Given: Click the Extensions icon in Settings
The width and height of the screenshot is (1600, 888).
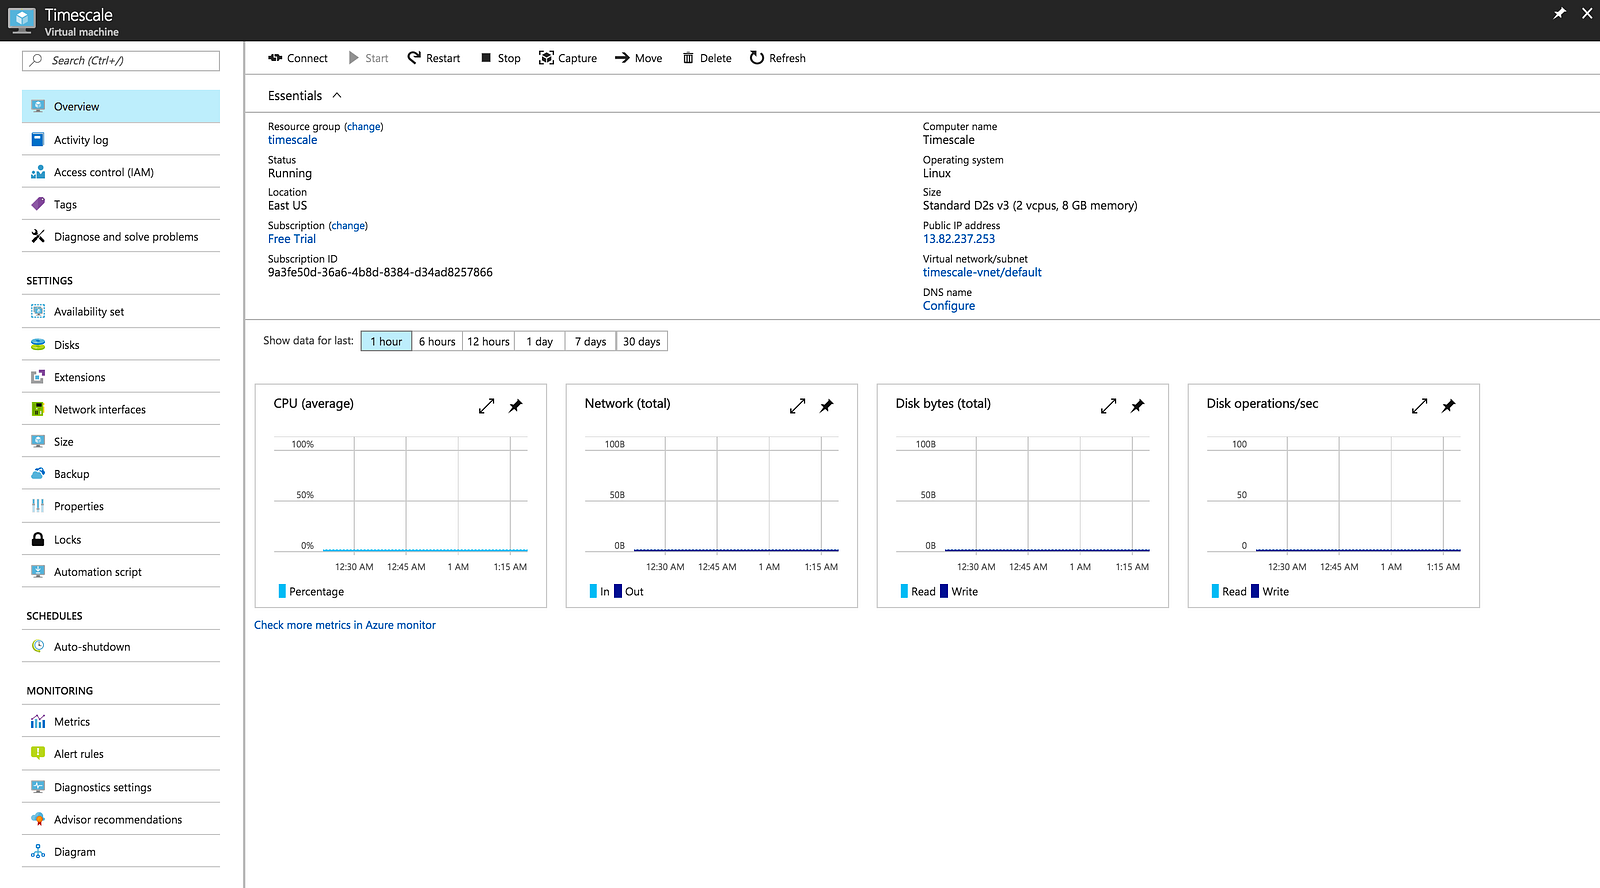Looking at the screenshot, I should tap(38, 377).
